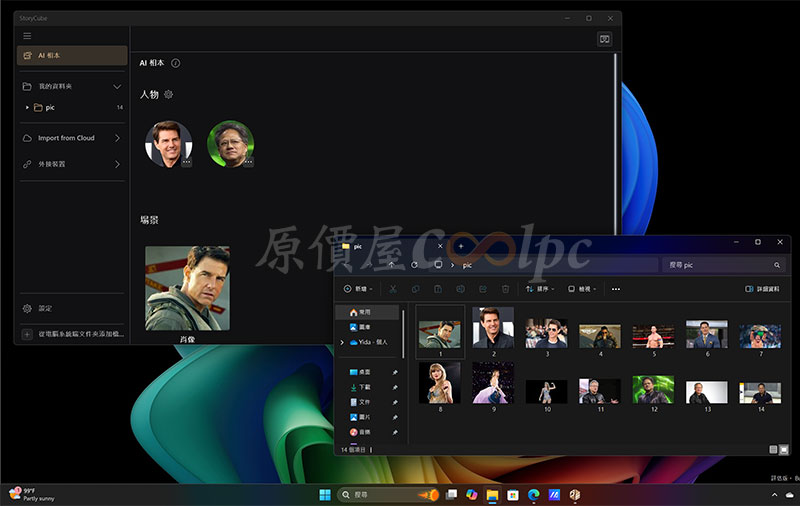
Task: Click the Paste icon in Explorer toolbar
Action: point(438,289)
